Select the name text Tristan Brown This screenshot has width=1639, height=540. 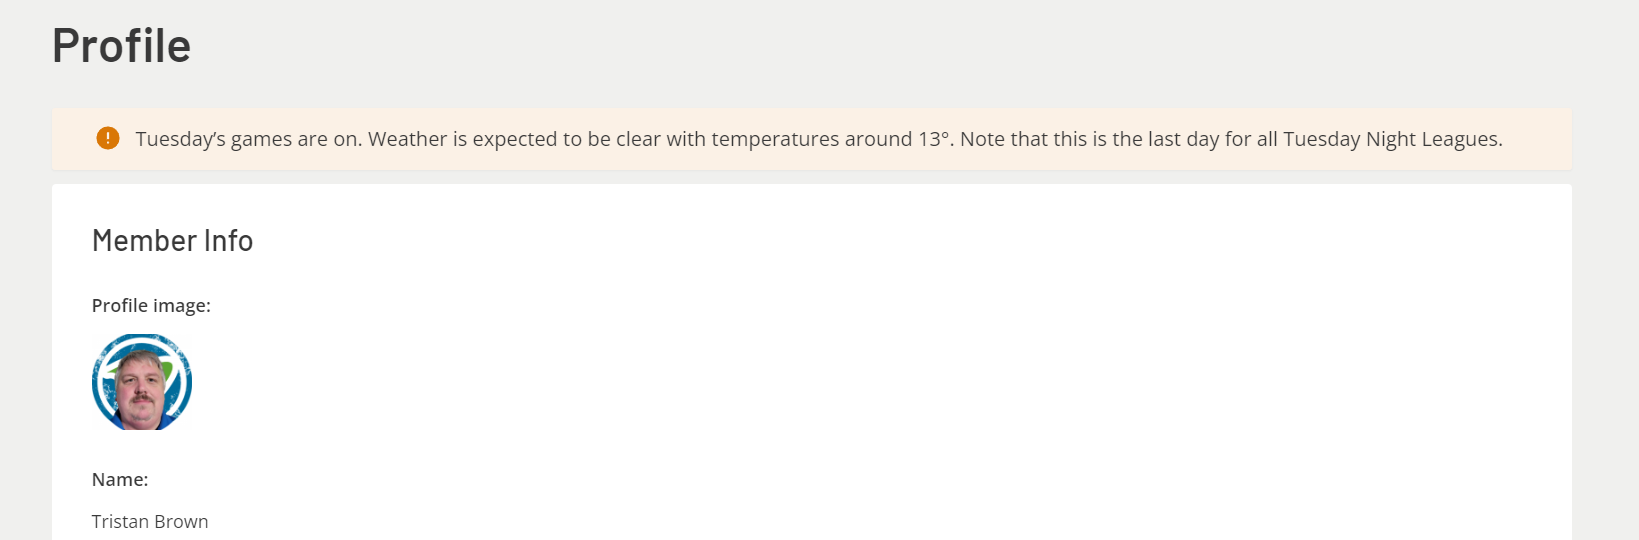150,522
